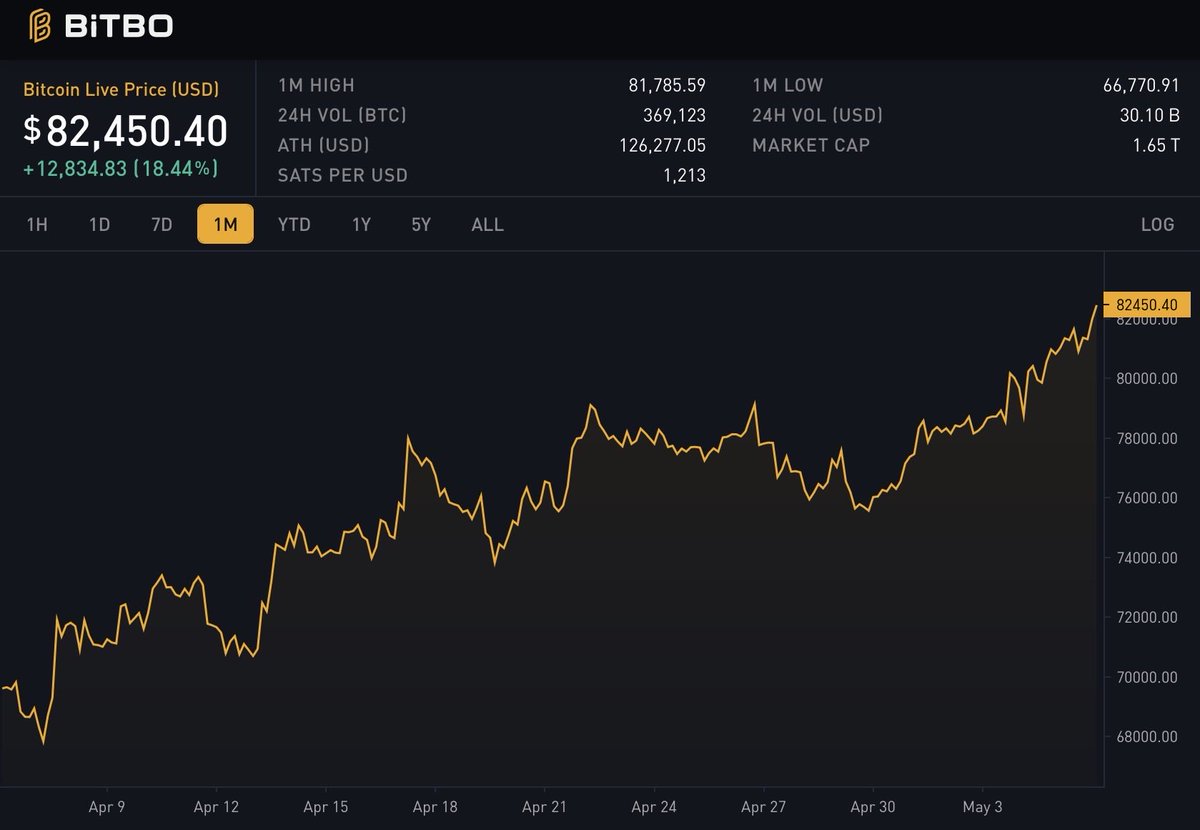Click the Apr 18 date label

click(x=435, y=807)
